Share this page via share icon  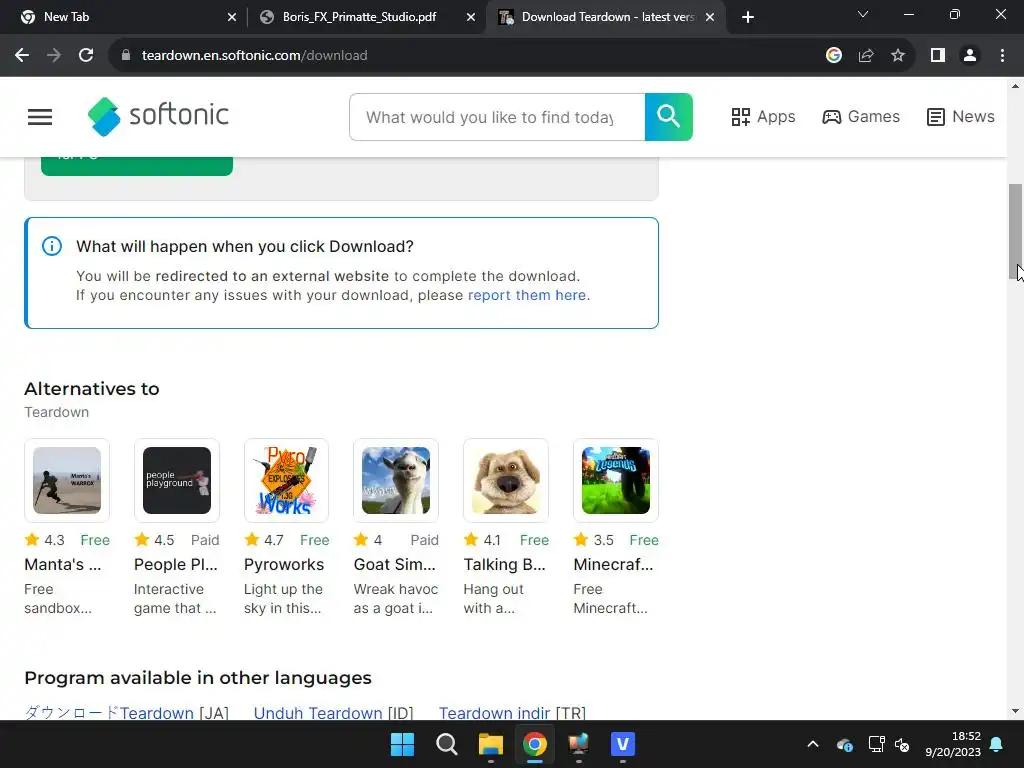point(866,56)
